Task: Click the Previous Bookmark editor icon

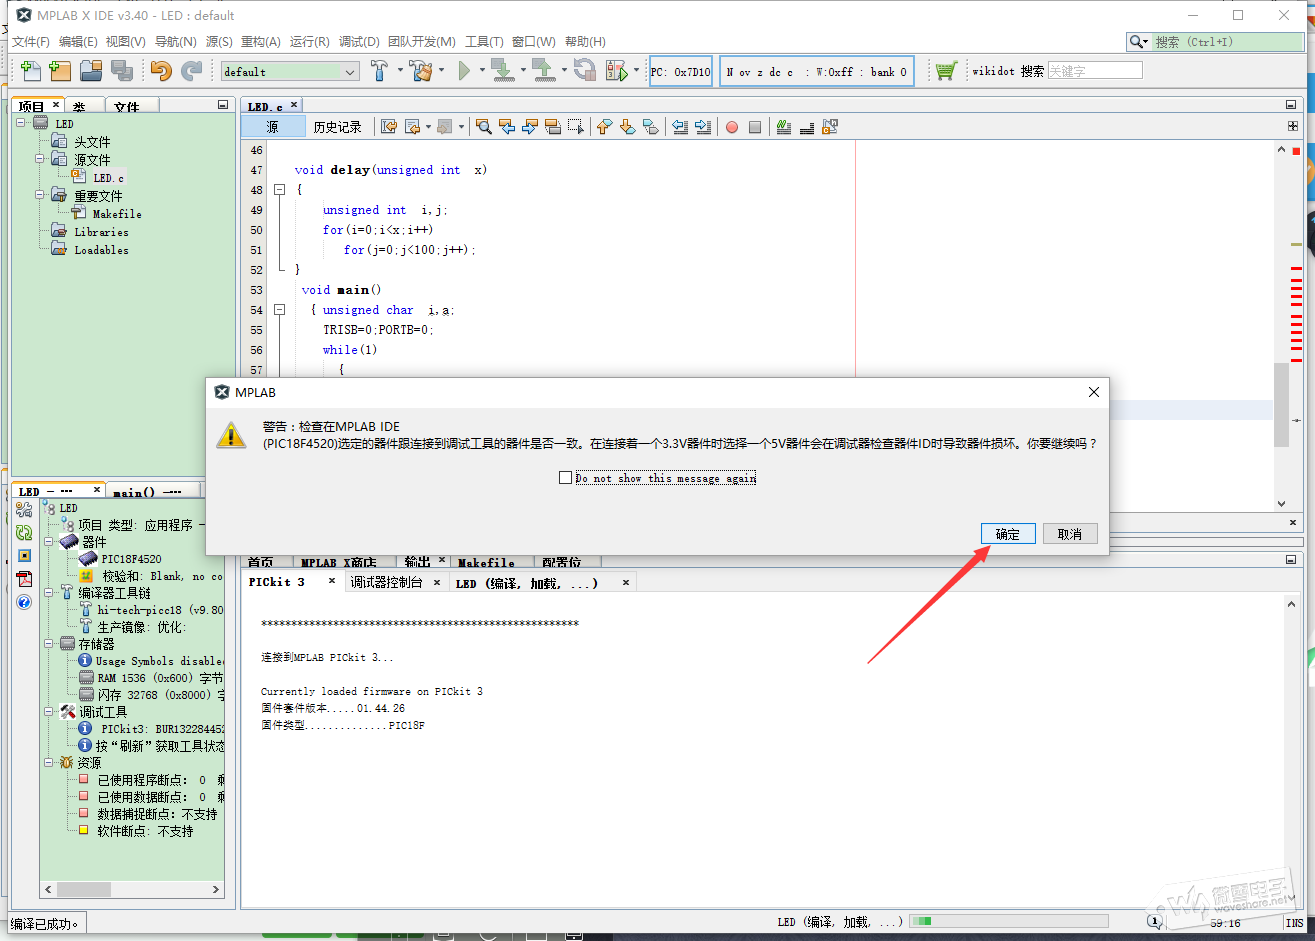Action: tap(604, 127)
